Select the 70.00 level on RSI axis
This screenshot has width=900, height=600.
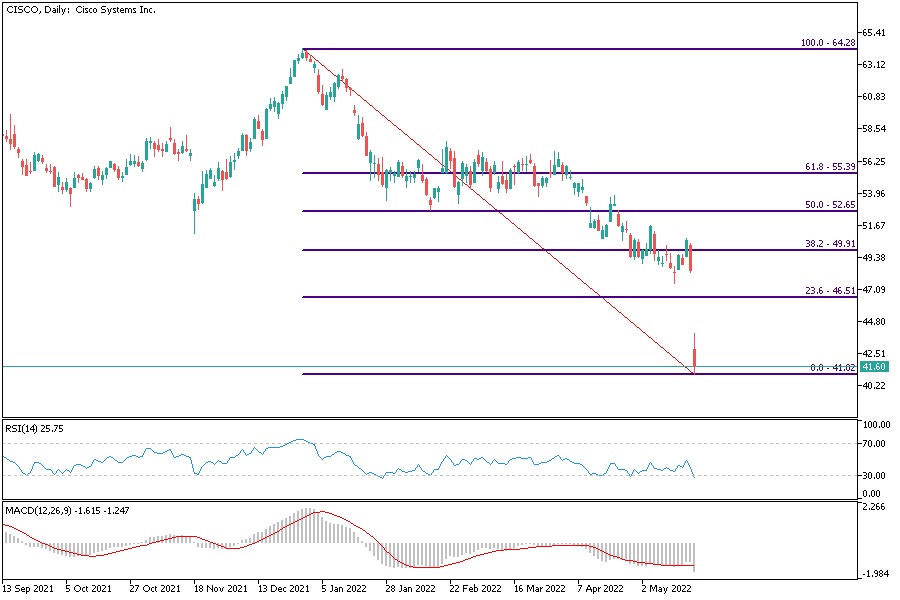876,443
